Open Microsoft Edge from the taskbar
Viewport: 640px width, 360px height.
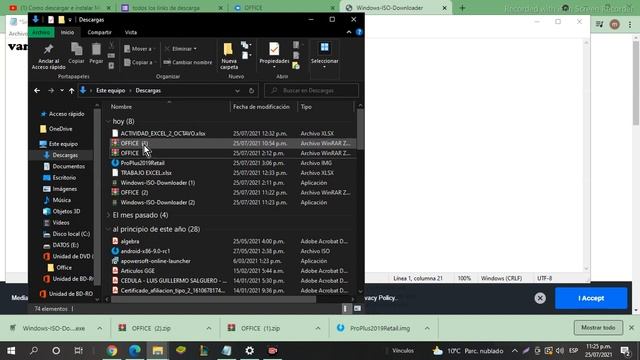click(x=135, y=351)
